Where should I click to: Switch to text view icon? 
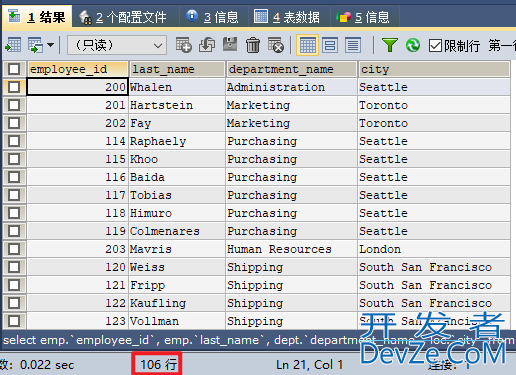pyautogui.click(x=353, y=45)
